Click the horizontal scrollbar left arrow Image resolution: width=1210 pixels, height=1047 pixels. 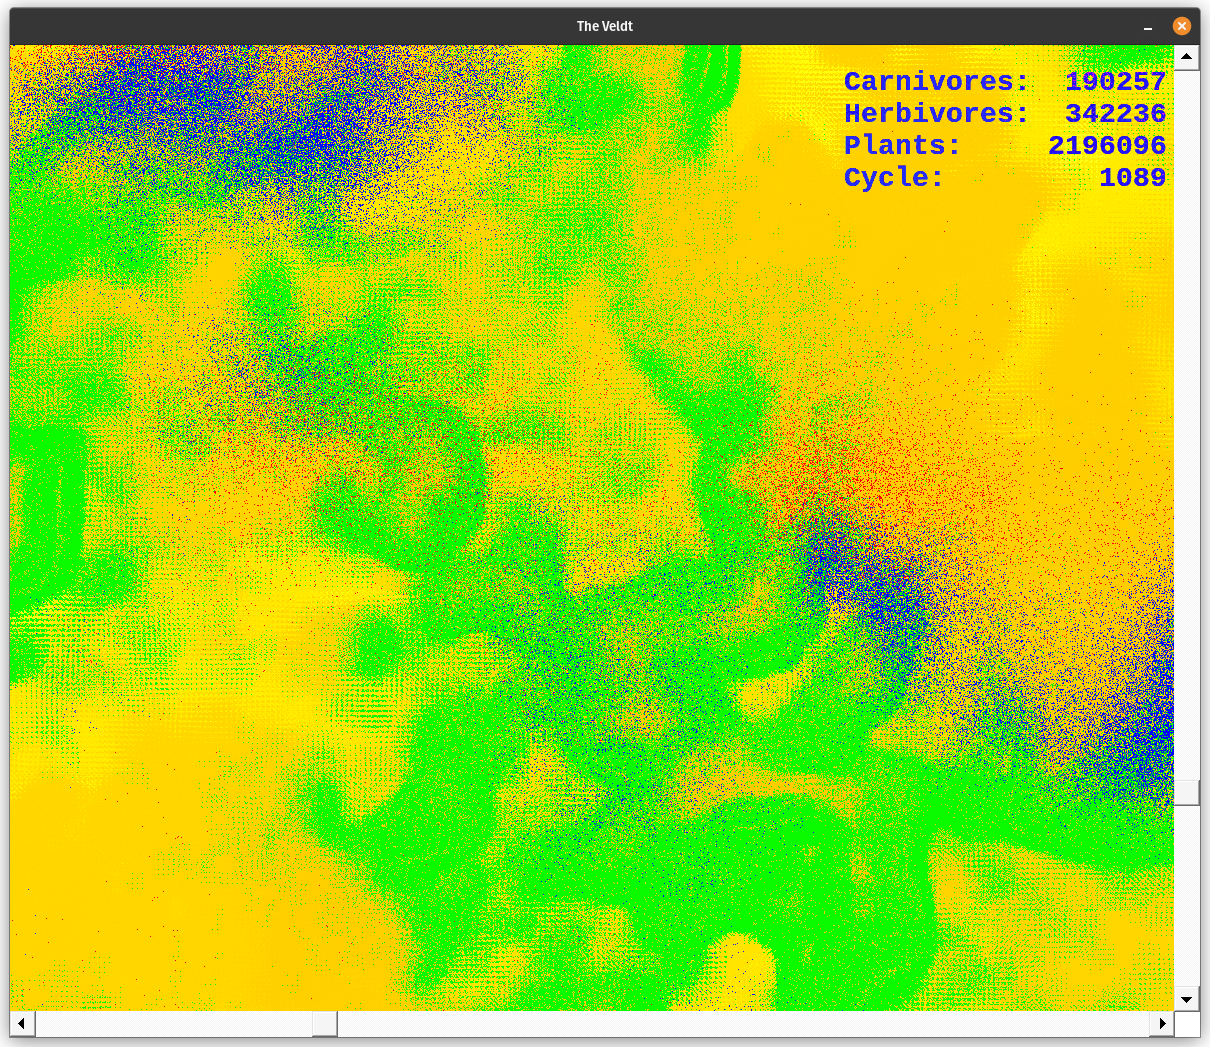[x=22, y=1024]
